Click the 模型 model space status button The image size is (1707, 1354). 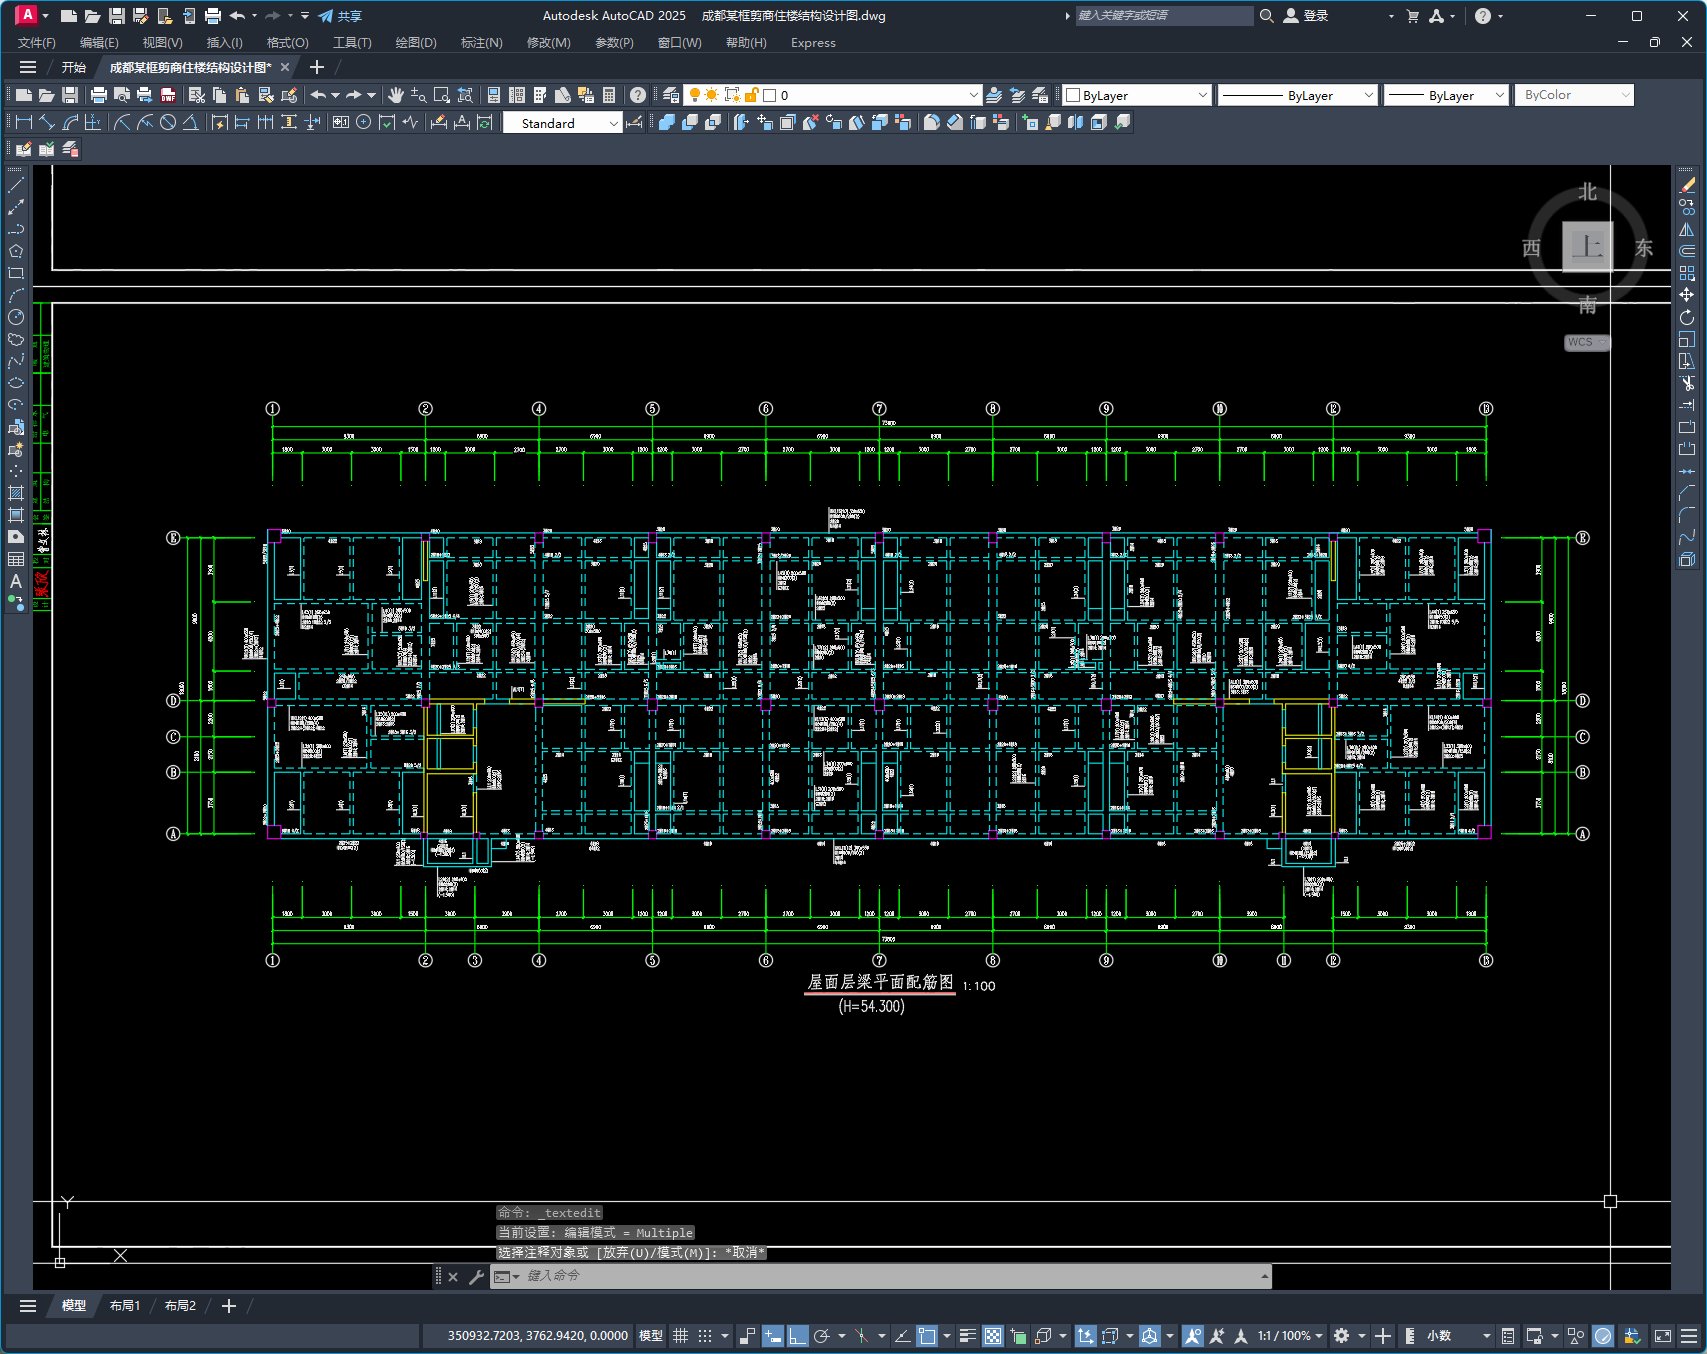(651, 1336)
